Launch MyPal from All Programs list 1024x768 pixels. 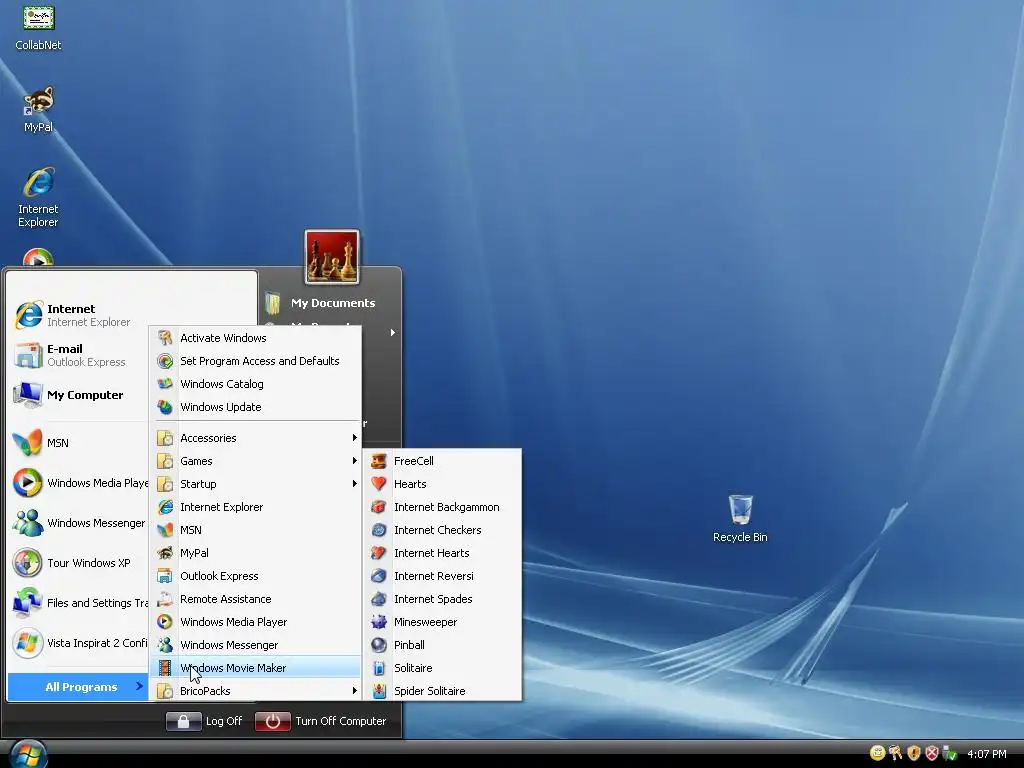pos(256,553)
